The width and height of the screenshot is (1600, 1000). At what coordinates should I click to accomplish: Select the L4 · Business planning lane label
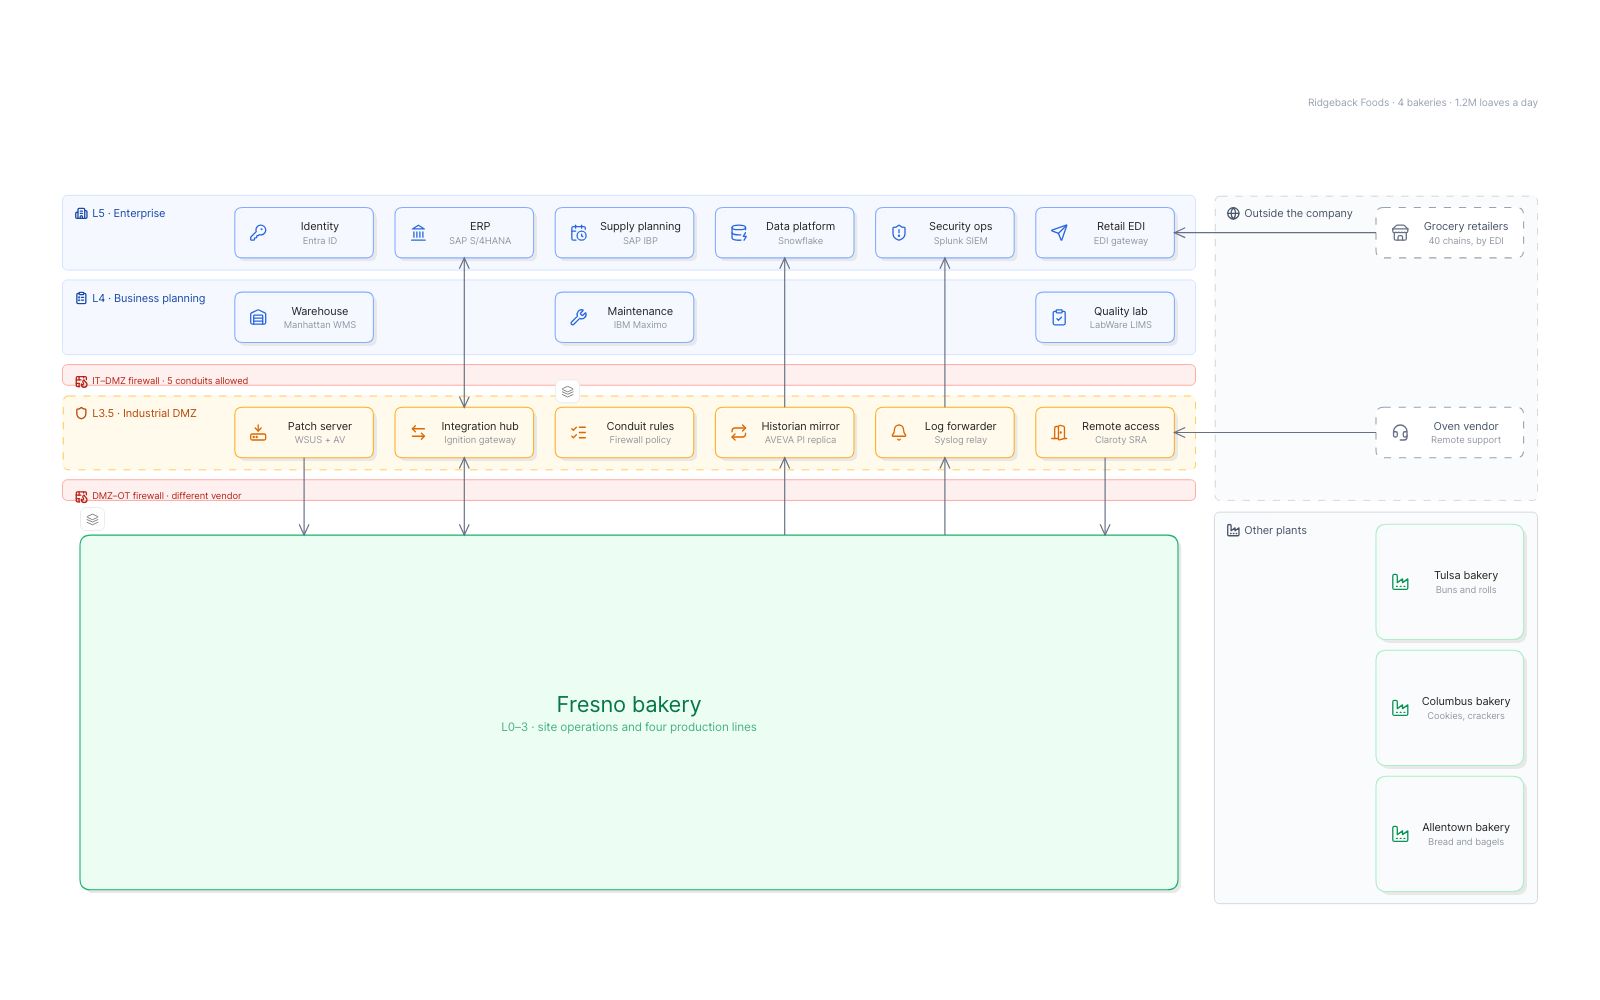(148, 298)
